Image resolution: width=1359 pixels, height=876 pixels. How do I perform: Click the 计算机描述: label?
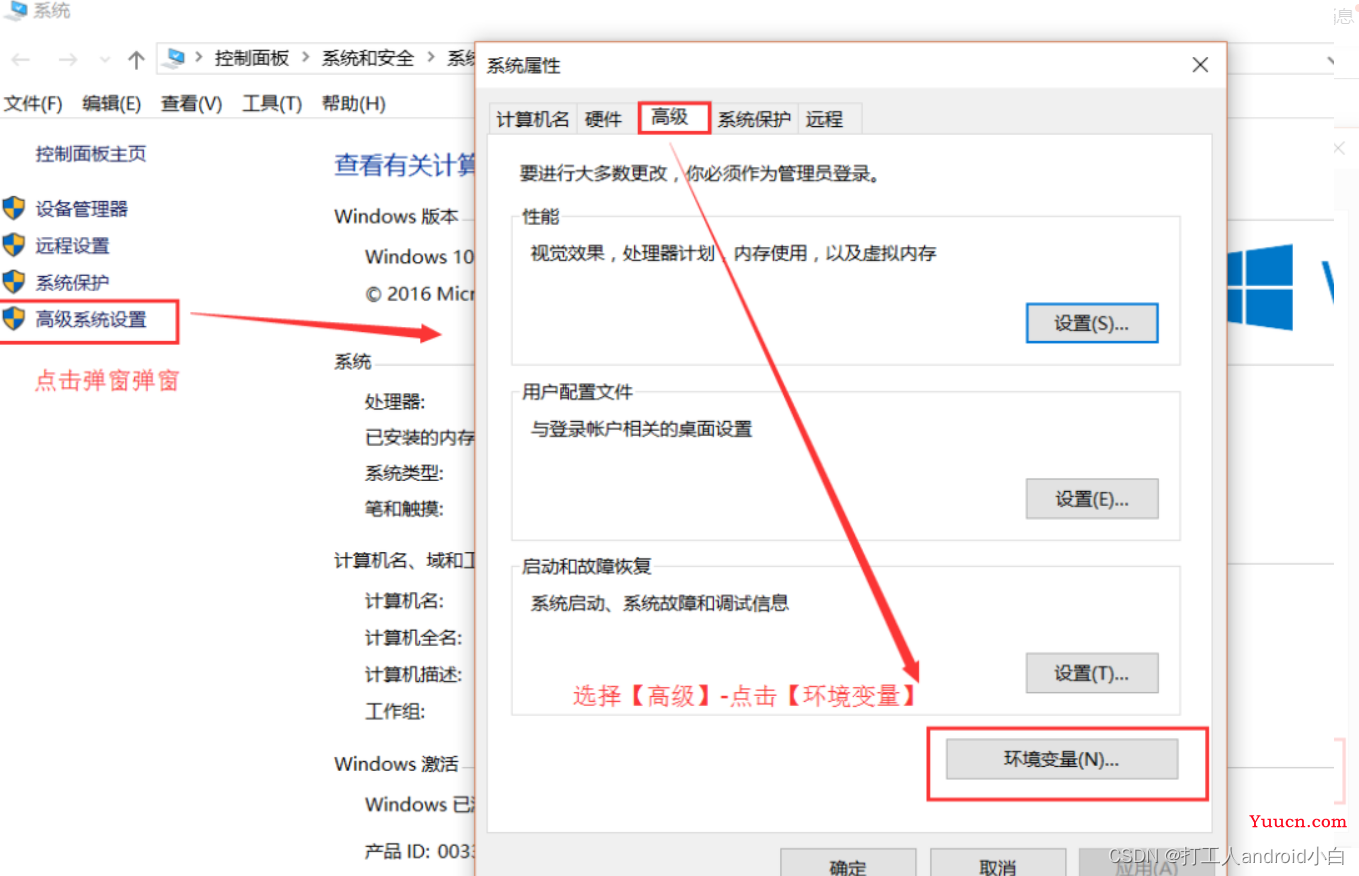click(x=413, y=675)
